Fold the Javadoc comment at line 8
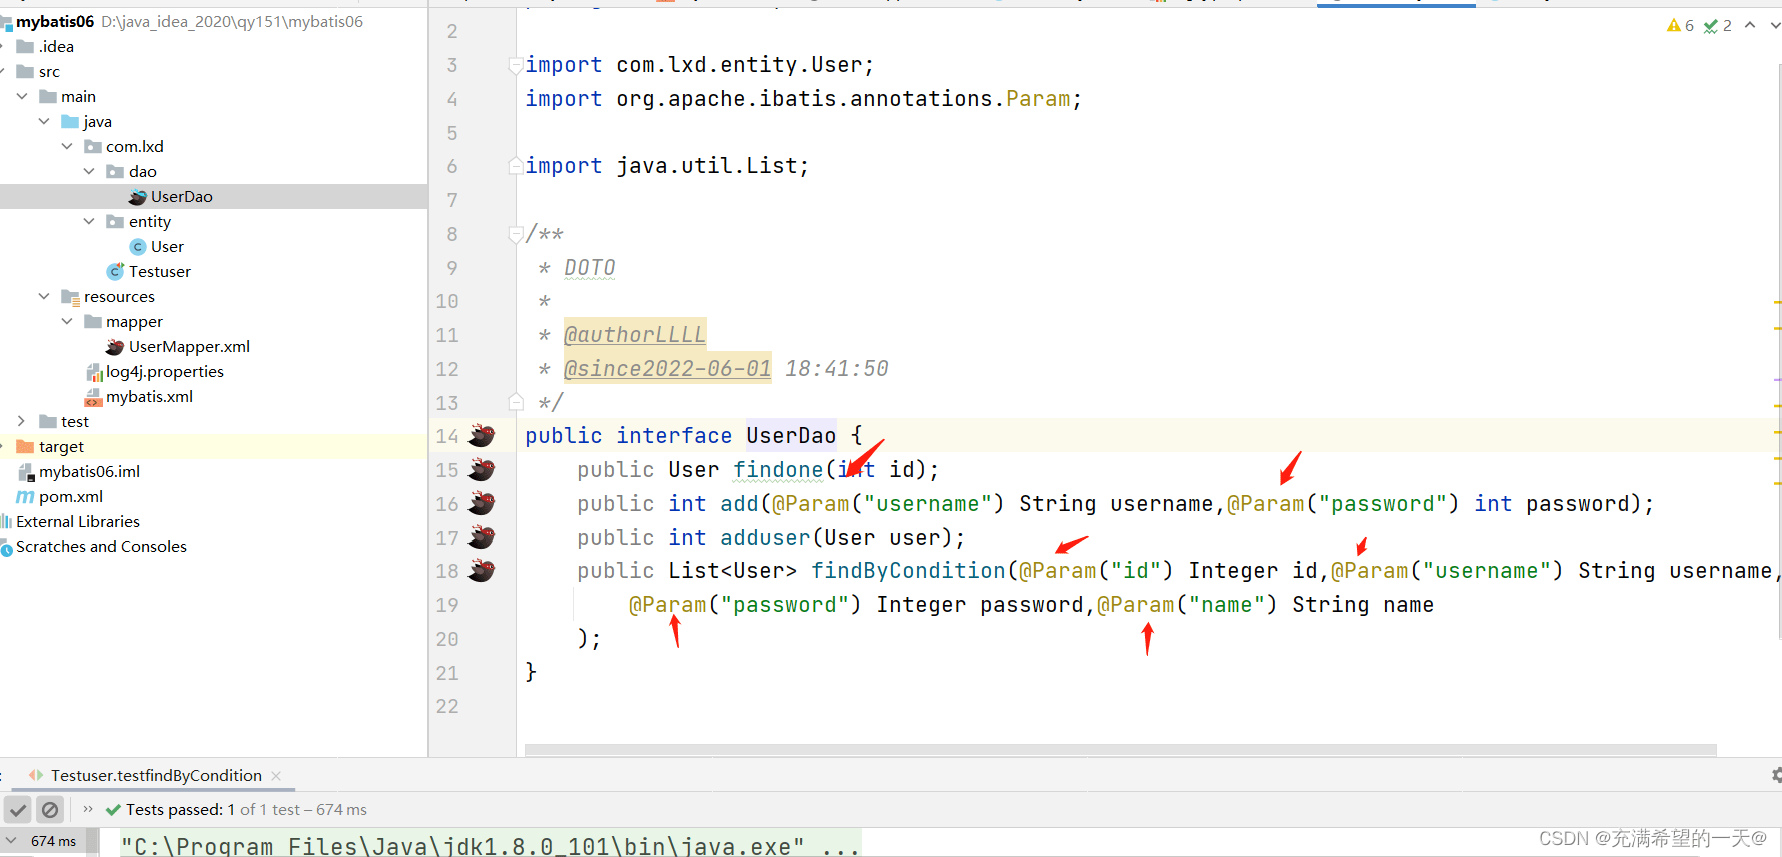 [516, 234]
